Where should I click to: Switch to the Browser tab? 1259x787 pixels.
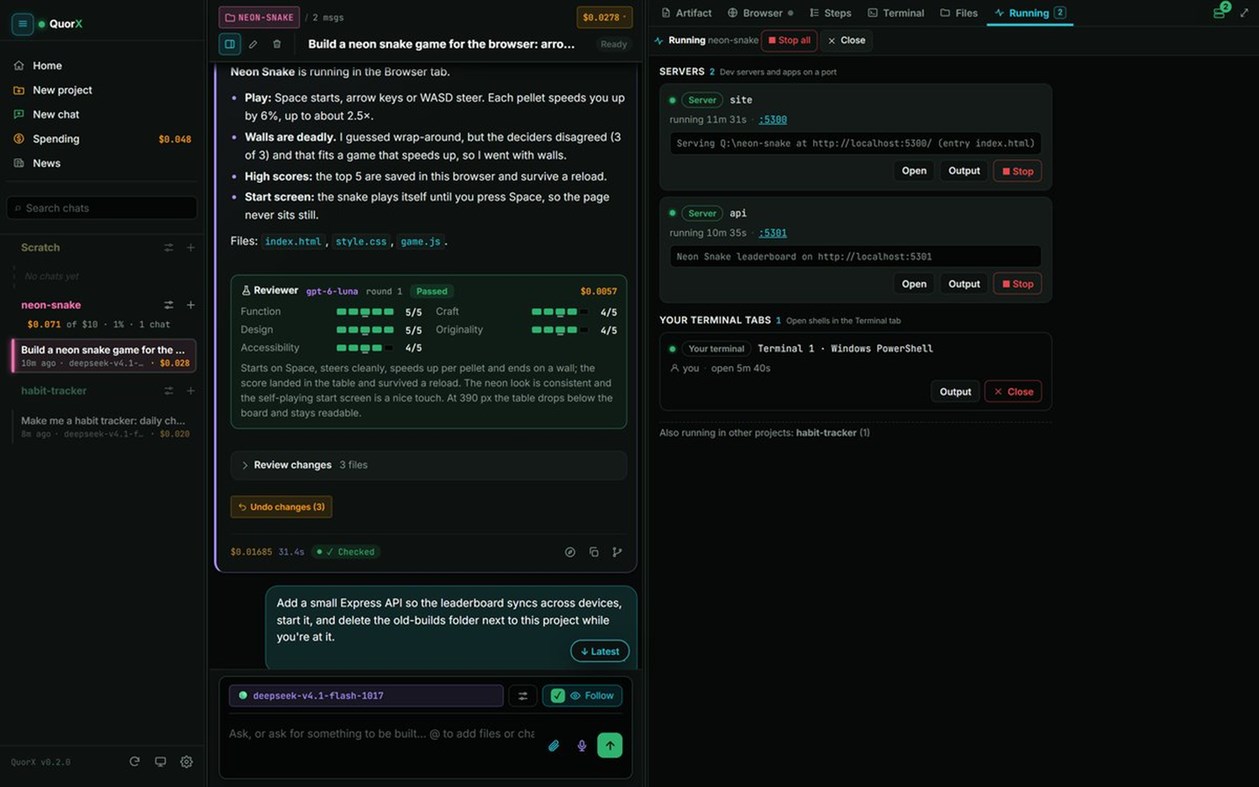(x=760, y=13)
